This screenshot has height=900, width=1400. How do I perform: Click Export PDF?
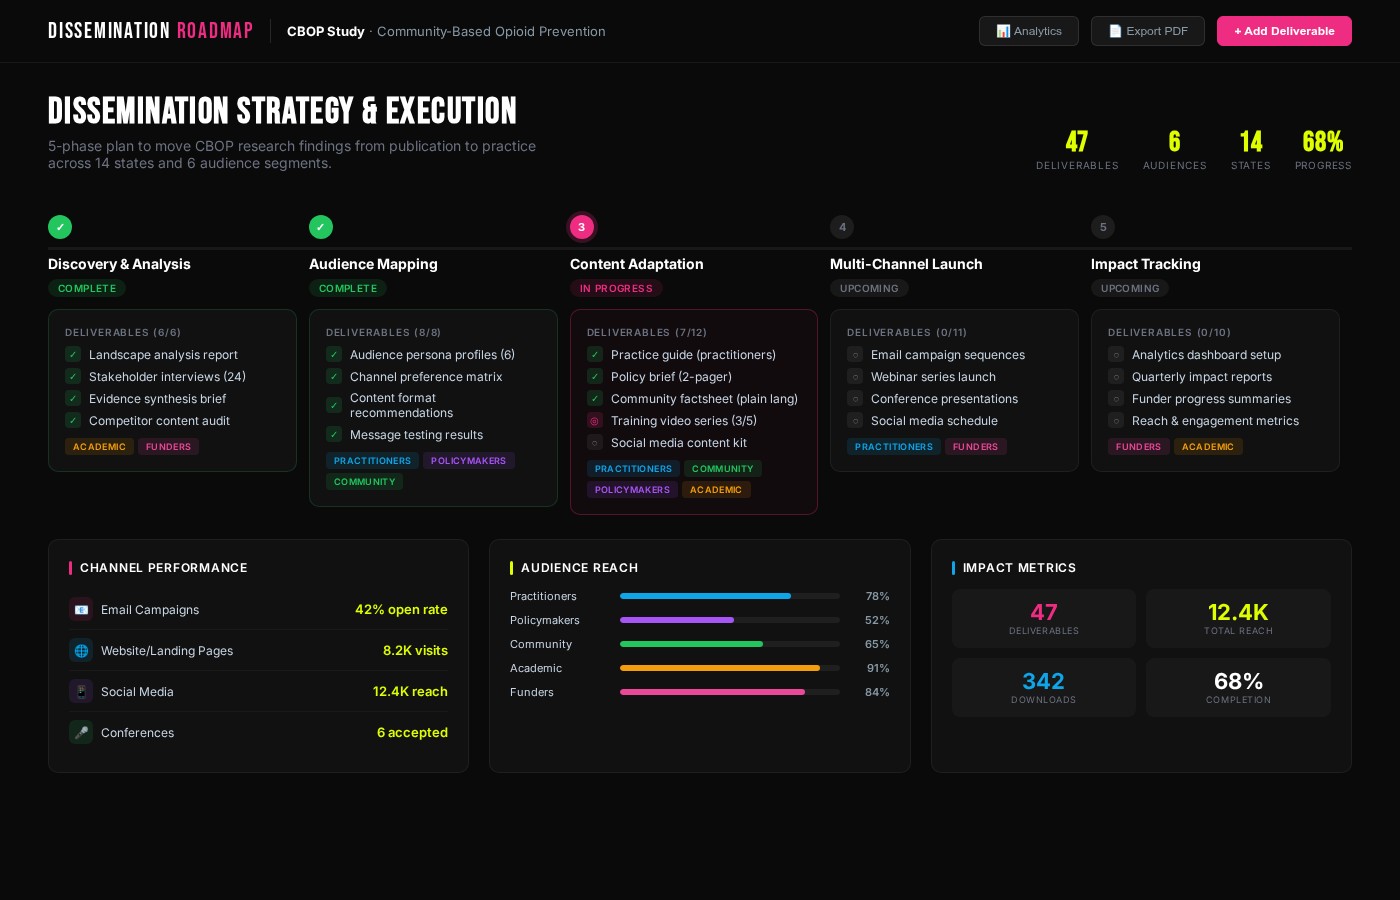[x=1147, y=31]
